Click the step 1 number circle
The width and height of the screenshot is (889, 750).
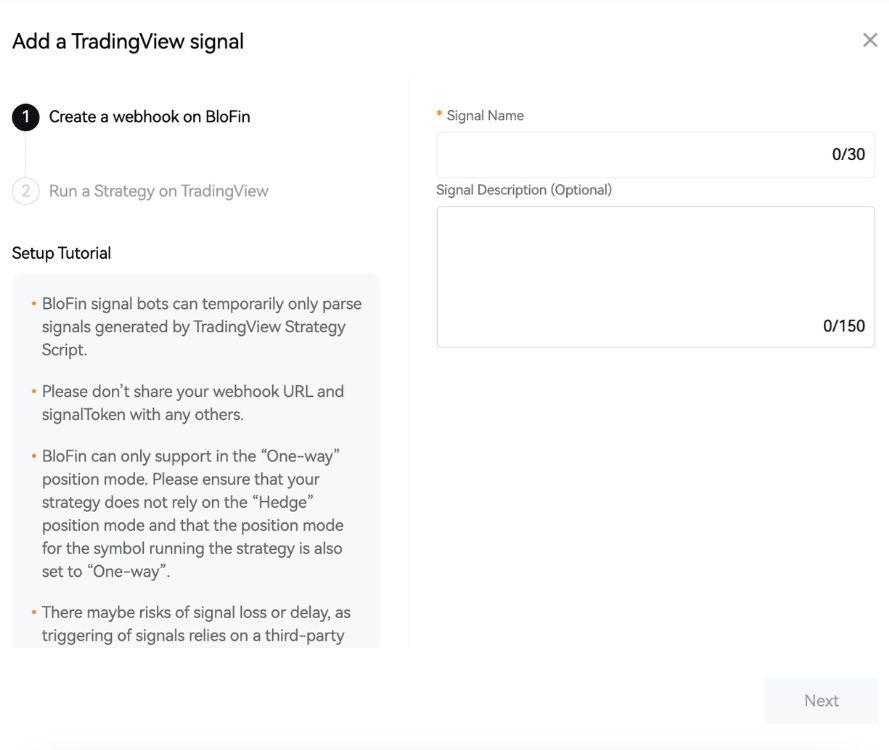pyautogui.click(x=26, y=117)
